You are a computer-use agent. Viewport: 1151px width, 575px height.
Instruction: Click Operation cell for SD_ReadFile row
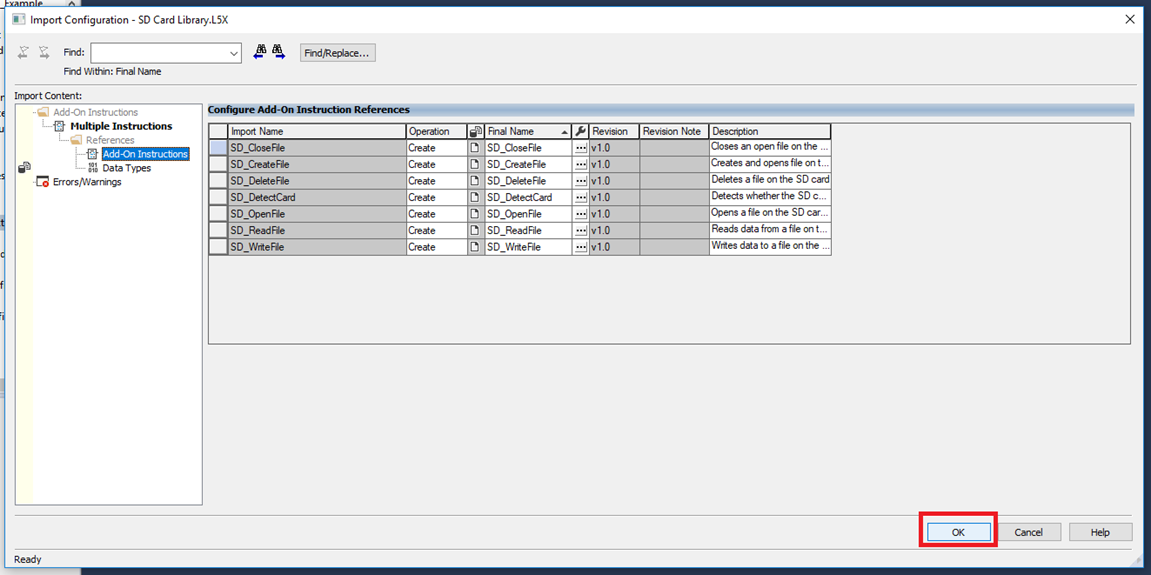(436, 231)
